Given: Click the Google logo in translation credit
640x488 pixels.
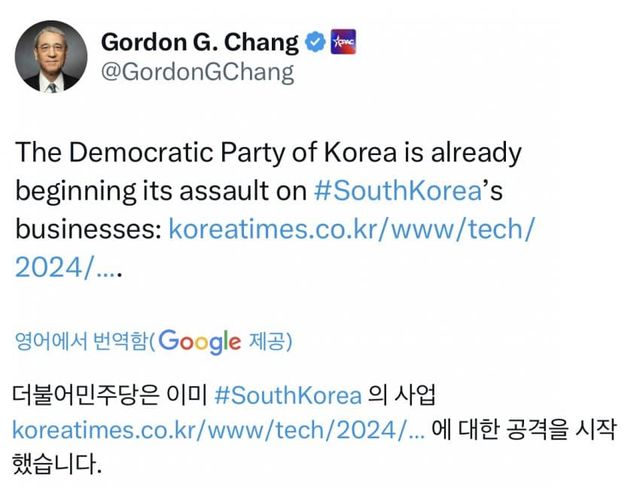Looking at the screenshot, I should [200, 342].
